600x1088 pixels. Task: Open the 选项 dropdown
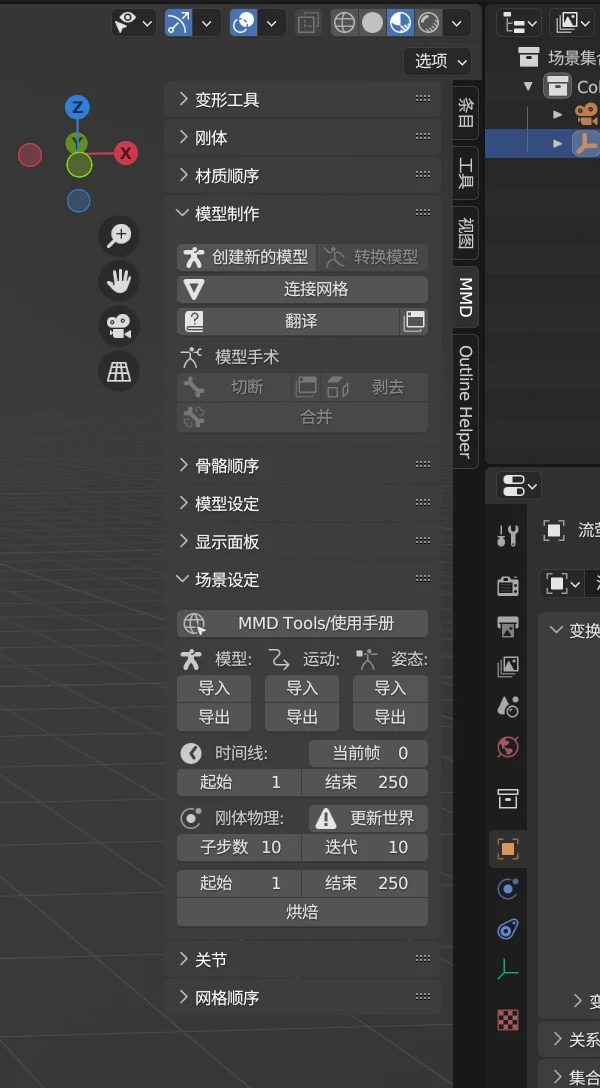click(x=438, y=61)
